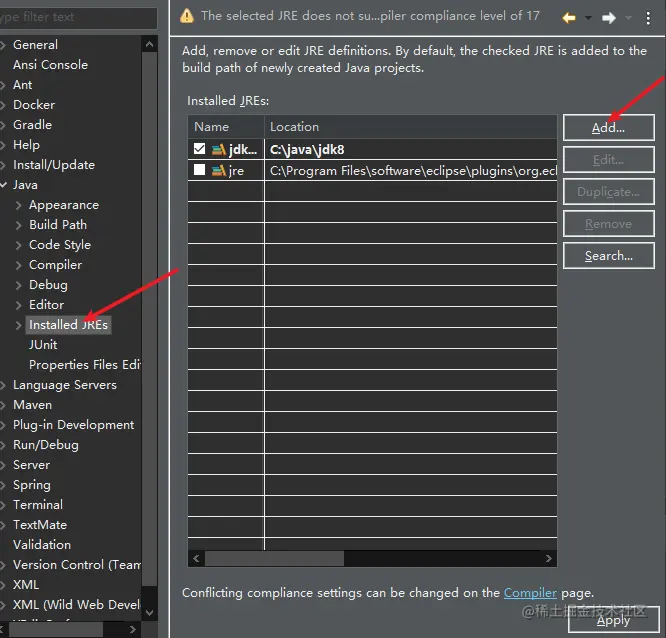This screenshot has height=638, width=666.
Task: Click the jre entry library icon
Action: pos(218,171)
